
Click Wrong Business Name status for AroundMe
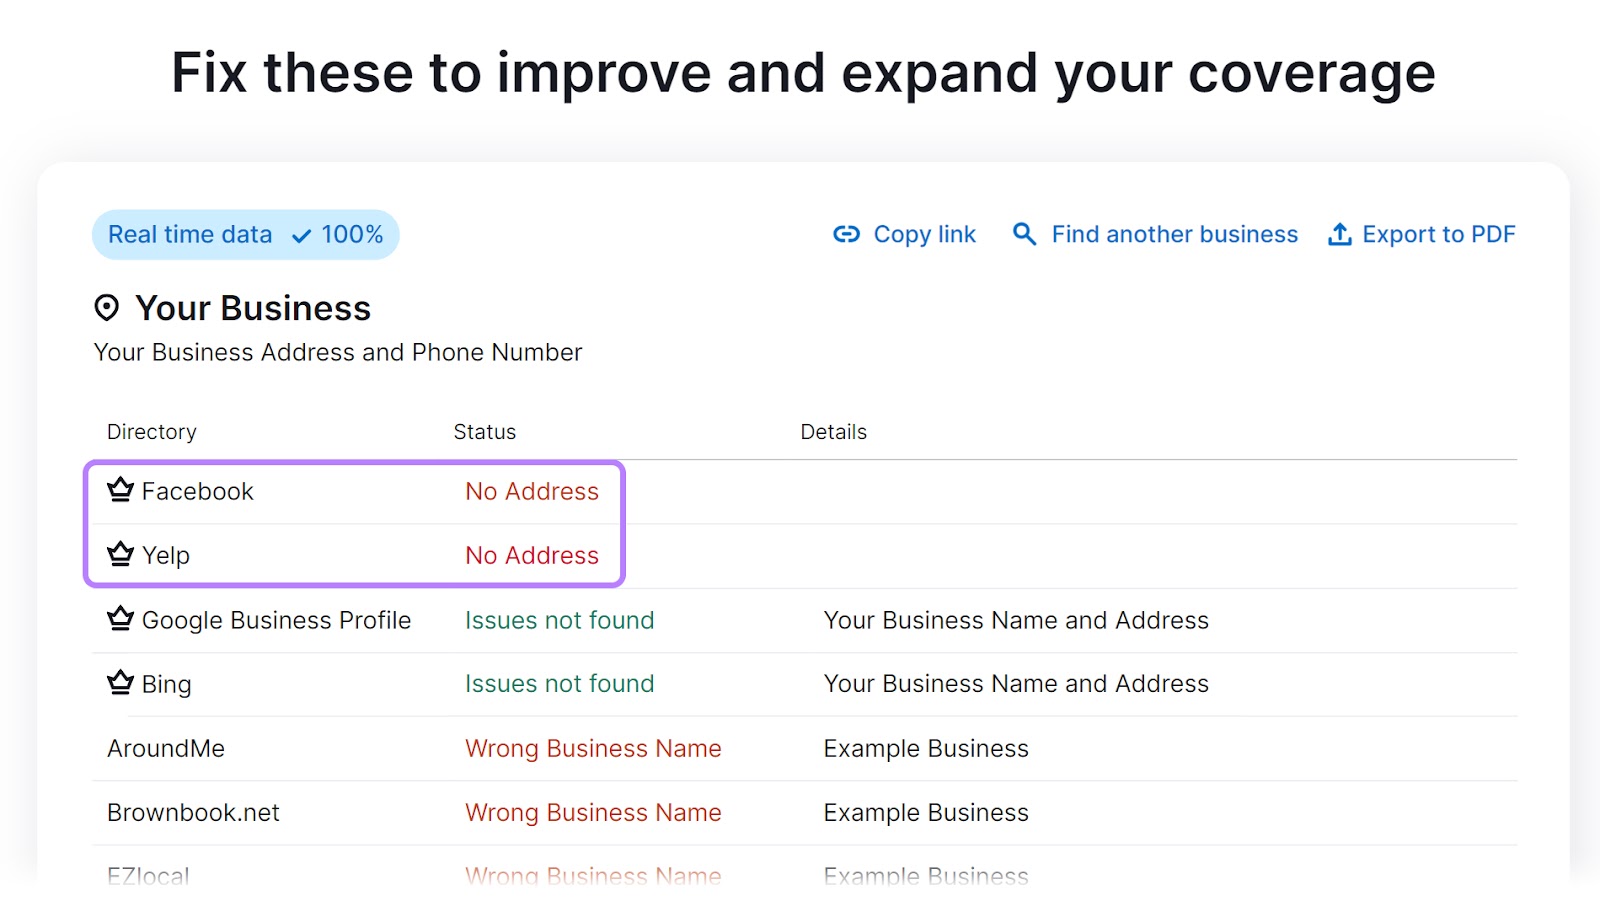593,749
